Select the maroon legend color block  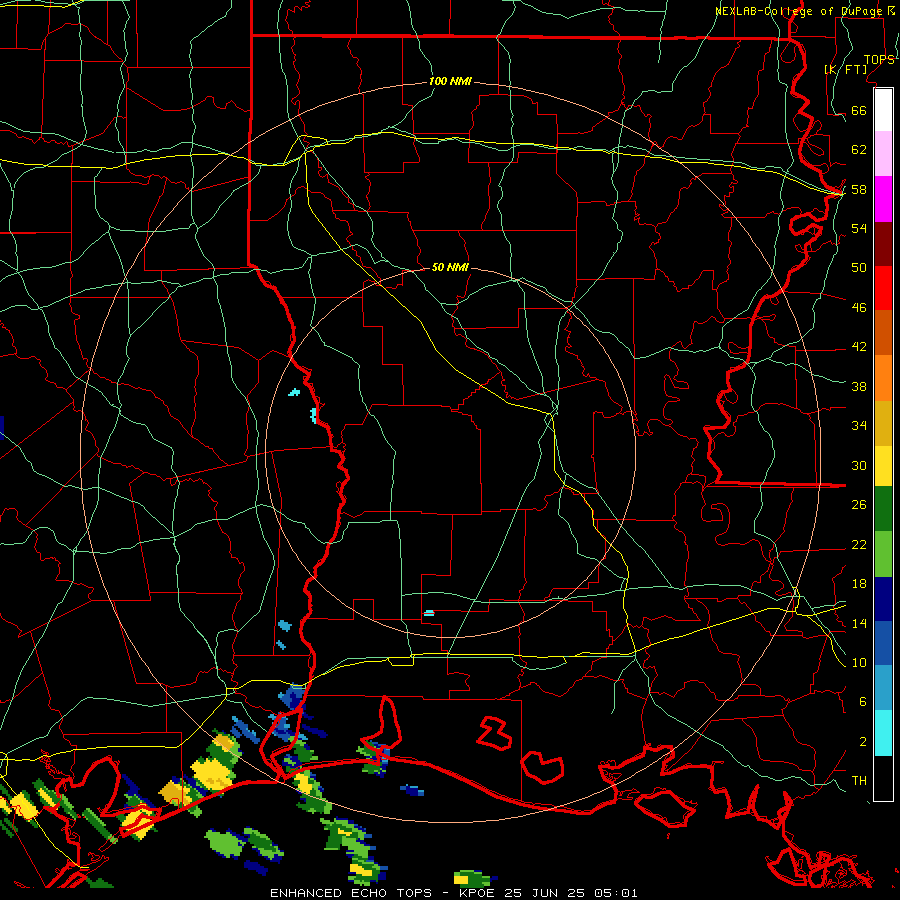coord(883,244)
